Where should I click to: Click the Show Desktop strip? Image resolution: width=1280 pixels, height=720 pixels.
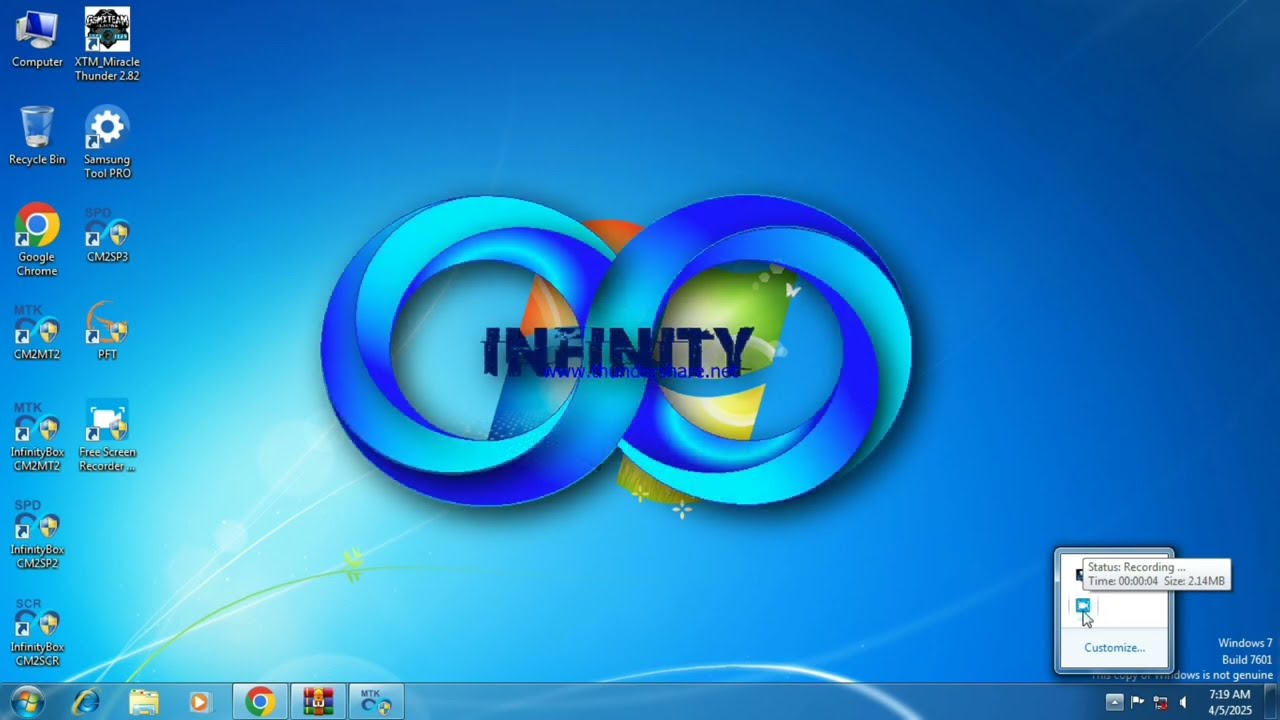pyautogui.click(x=1272, y=702)
